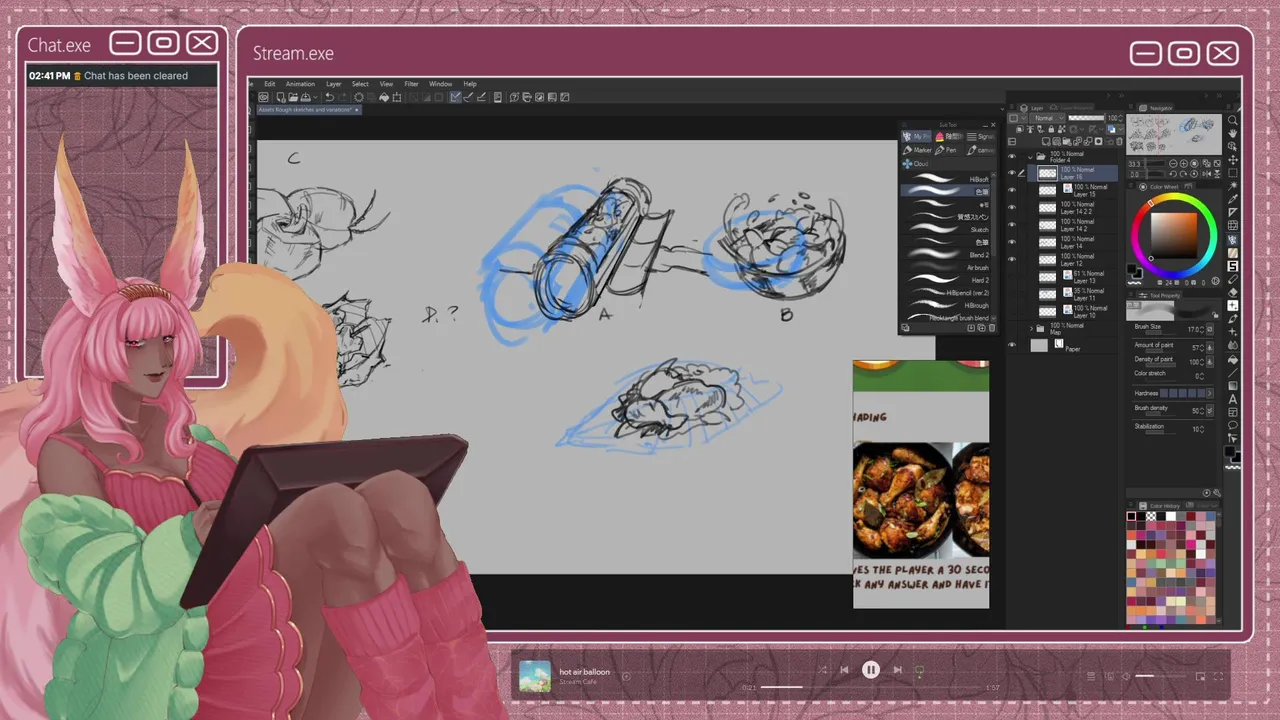The image size is (1280, 720).
Task: Open the layer color palette dropdown
Action: pos(1121,130)
